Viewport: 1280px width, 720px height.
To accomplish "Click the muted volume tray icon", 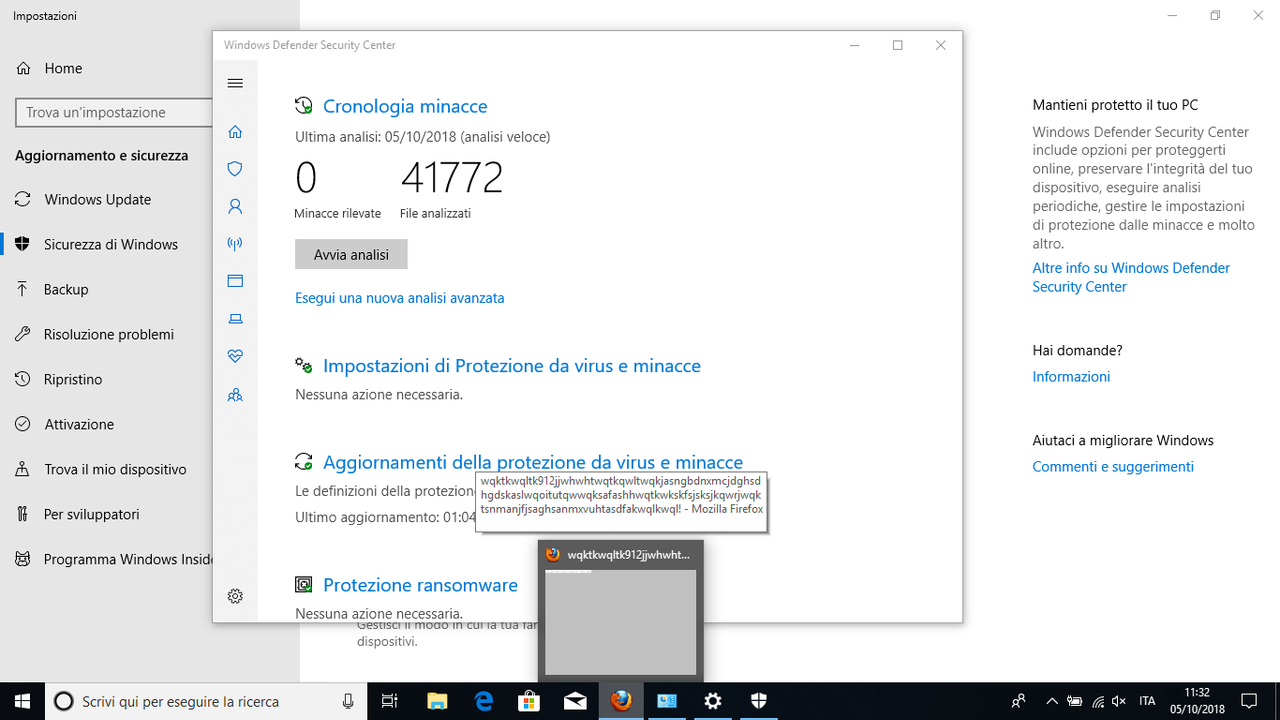I will pyautogui.click(x=1120, y=701).
